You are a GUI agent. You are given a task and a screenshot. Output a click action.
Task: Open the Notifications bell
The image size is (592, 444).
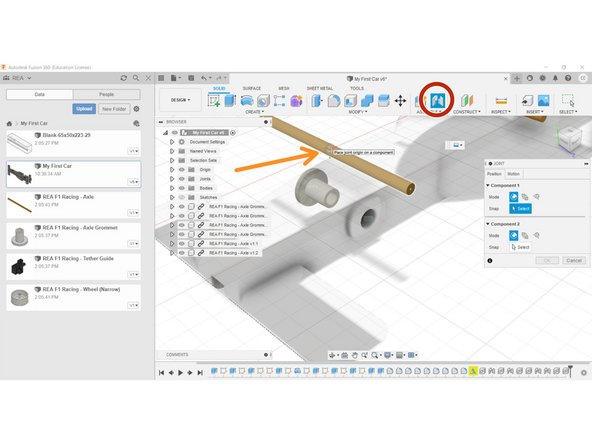(x=555, y=78)
